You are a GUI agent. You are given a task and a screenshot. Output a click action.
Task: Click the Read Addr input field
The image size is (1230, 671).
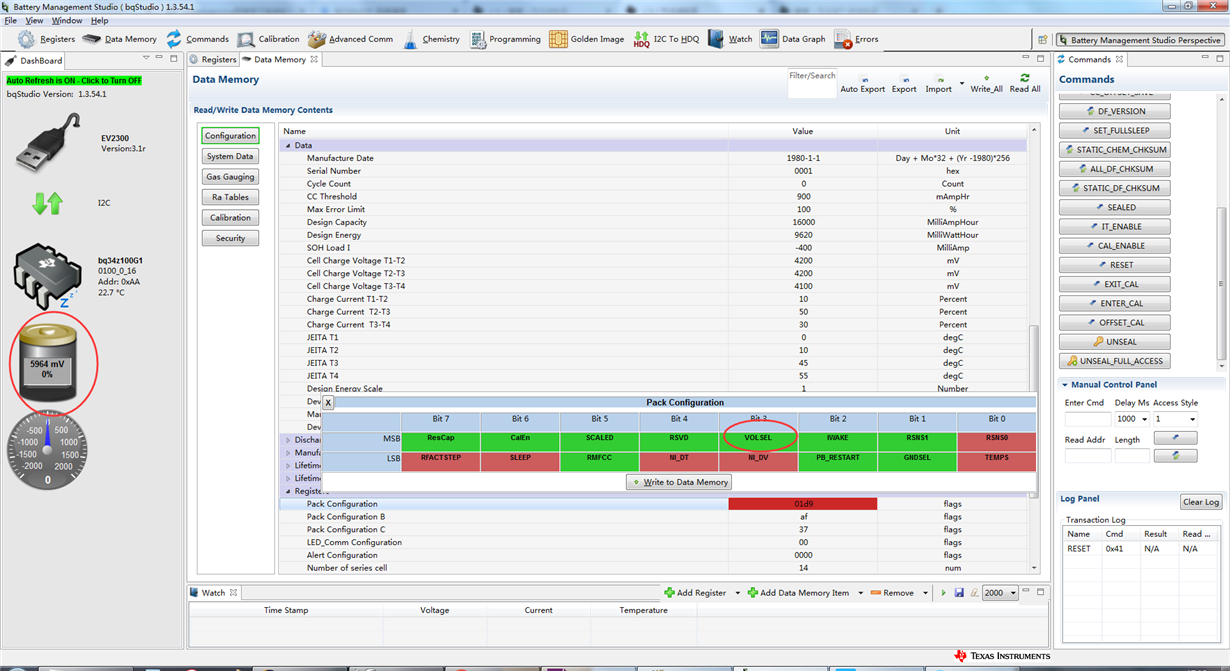(1088, 455)
